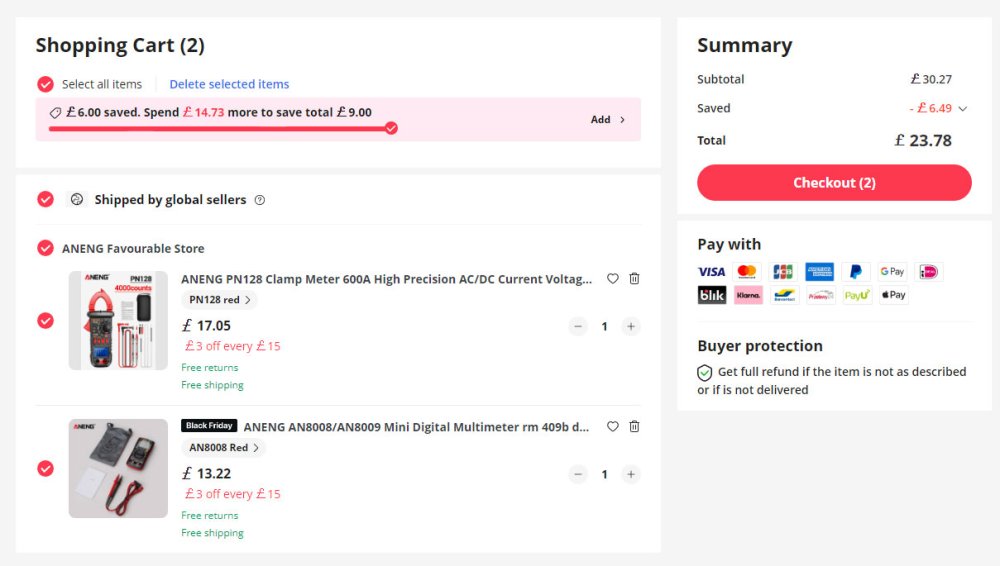Click the Visa payment icon
Screen dimensions: 1000x566
point(711,272)
